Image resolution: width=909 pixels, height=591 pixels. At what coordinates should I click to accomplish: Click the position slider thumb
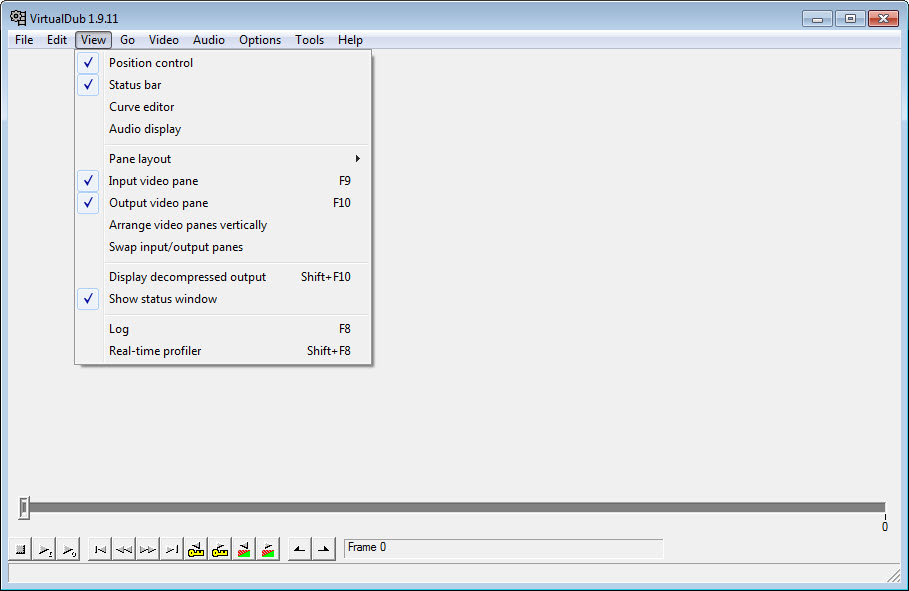pos(24,508)
